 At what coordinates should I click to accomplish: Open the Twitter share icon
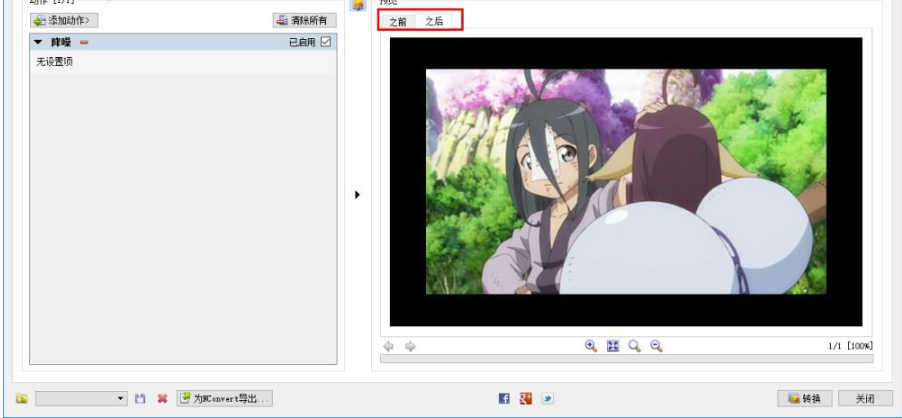[548, 398]
